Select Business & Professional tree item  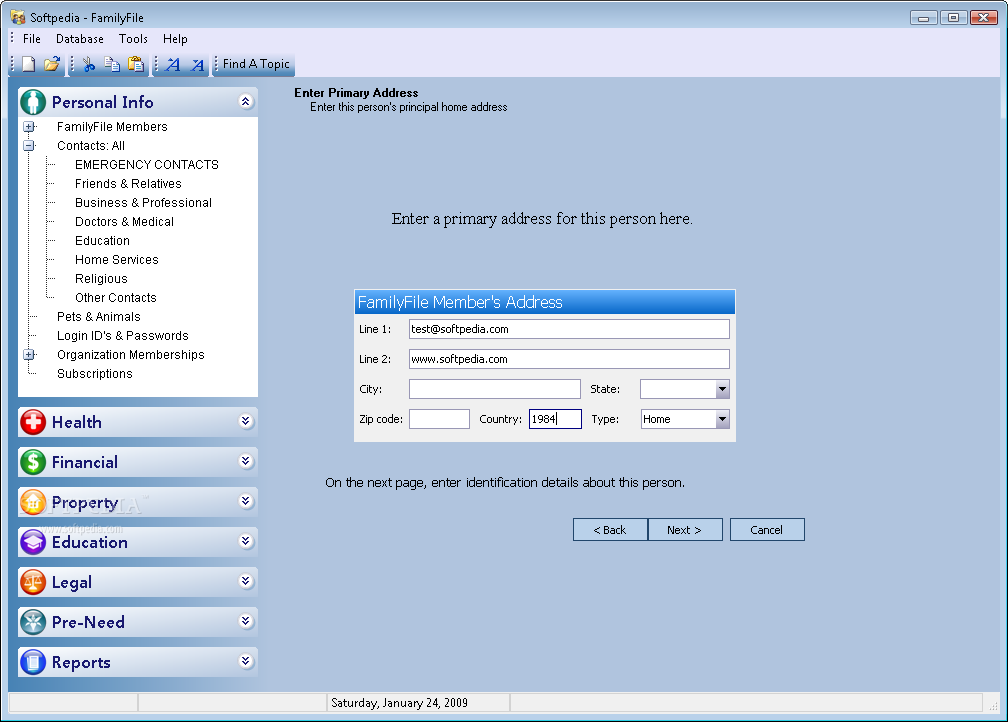[143, 203]
